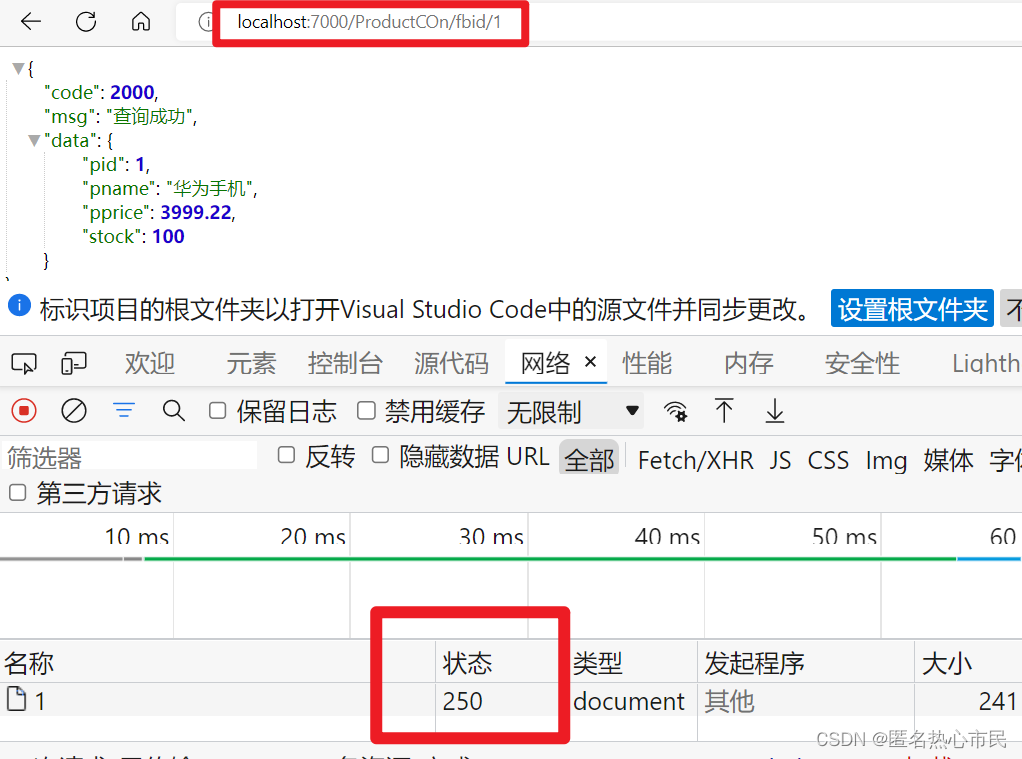Image resolution: width=1022 pixels, height=759 pixels.
Task: Open the network conditions settings icon
Action: pyautogui.click(x=676, y=411)
